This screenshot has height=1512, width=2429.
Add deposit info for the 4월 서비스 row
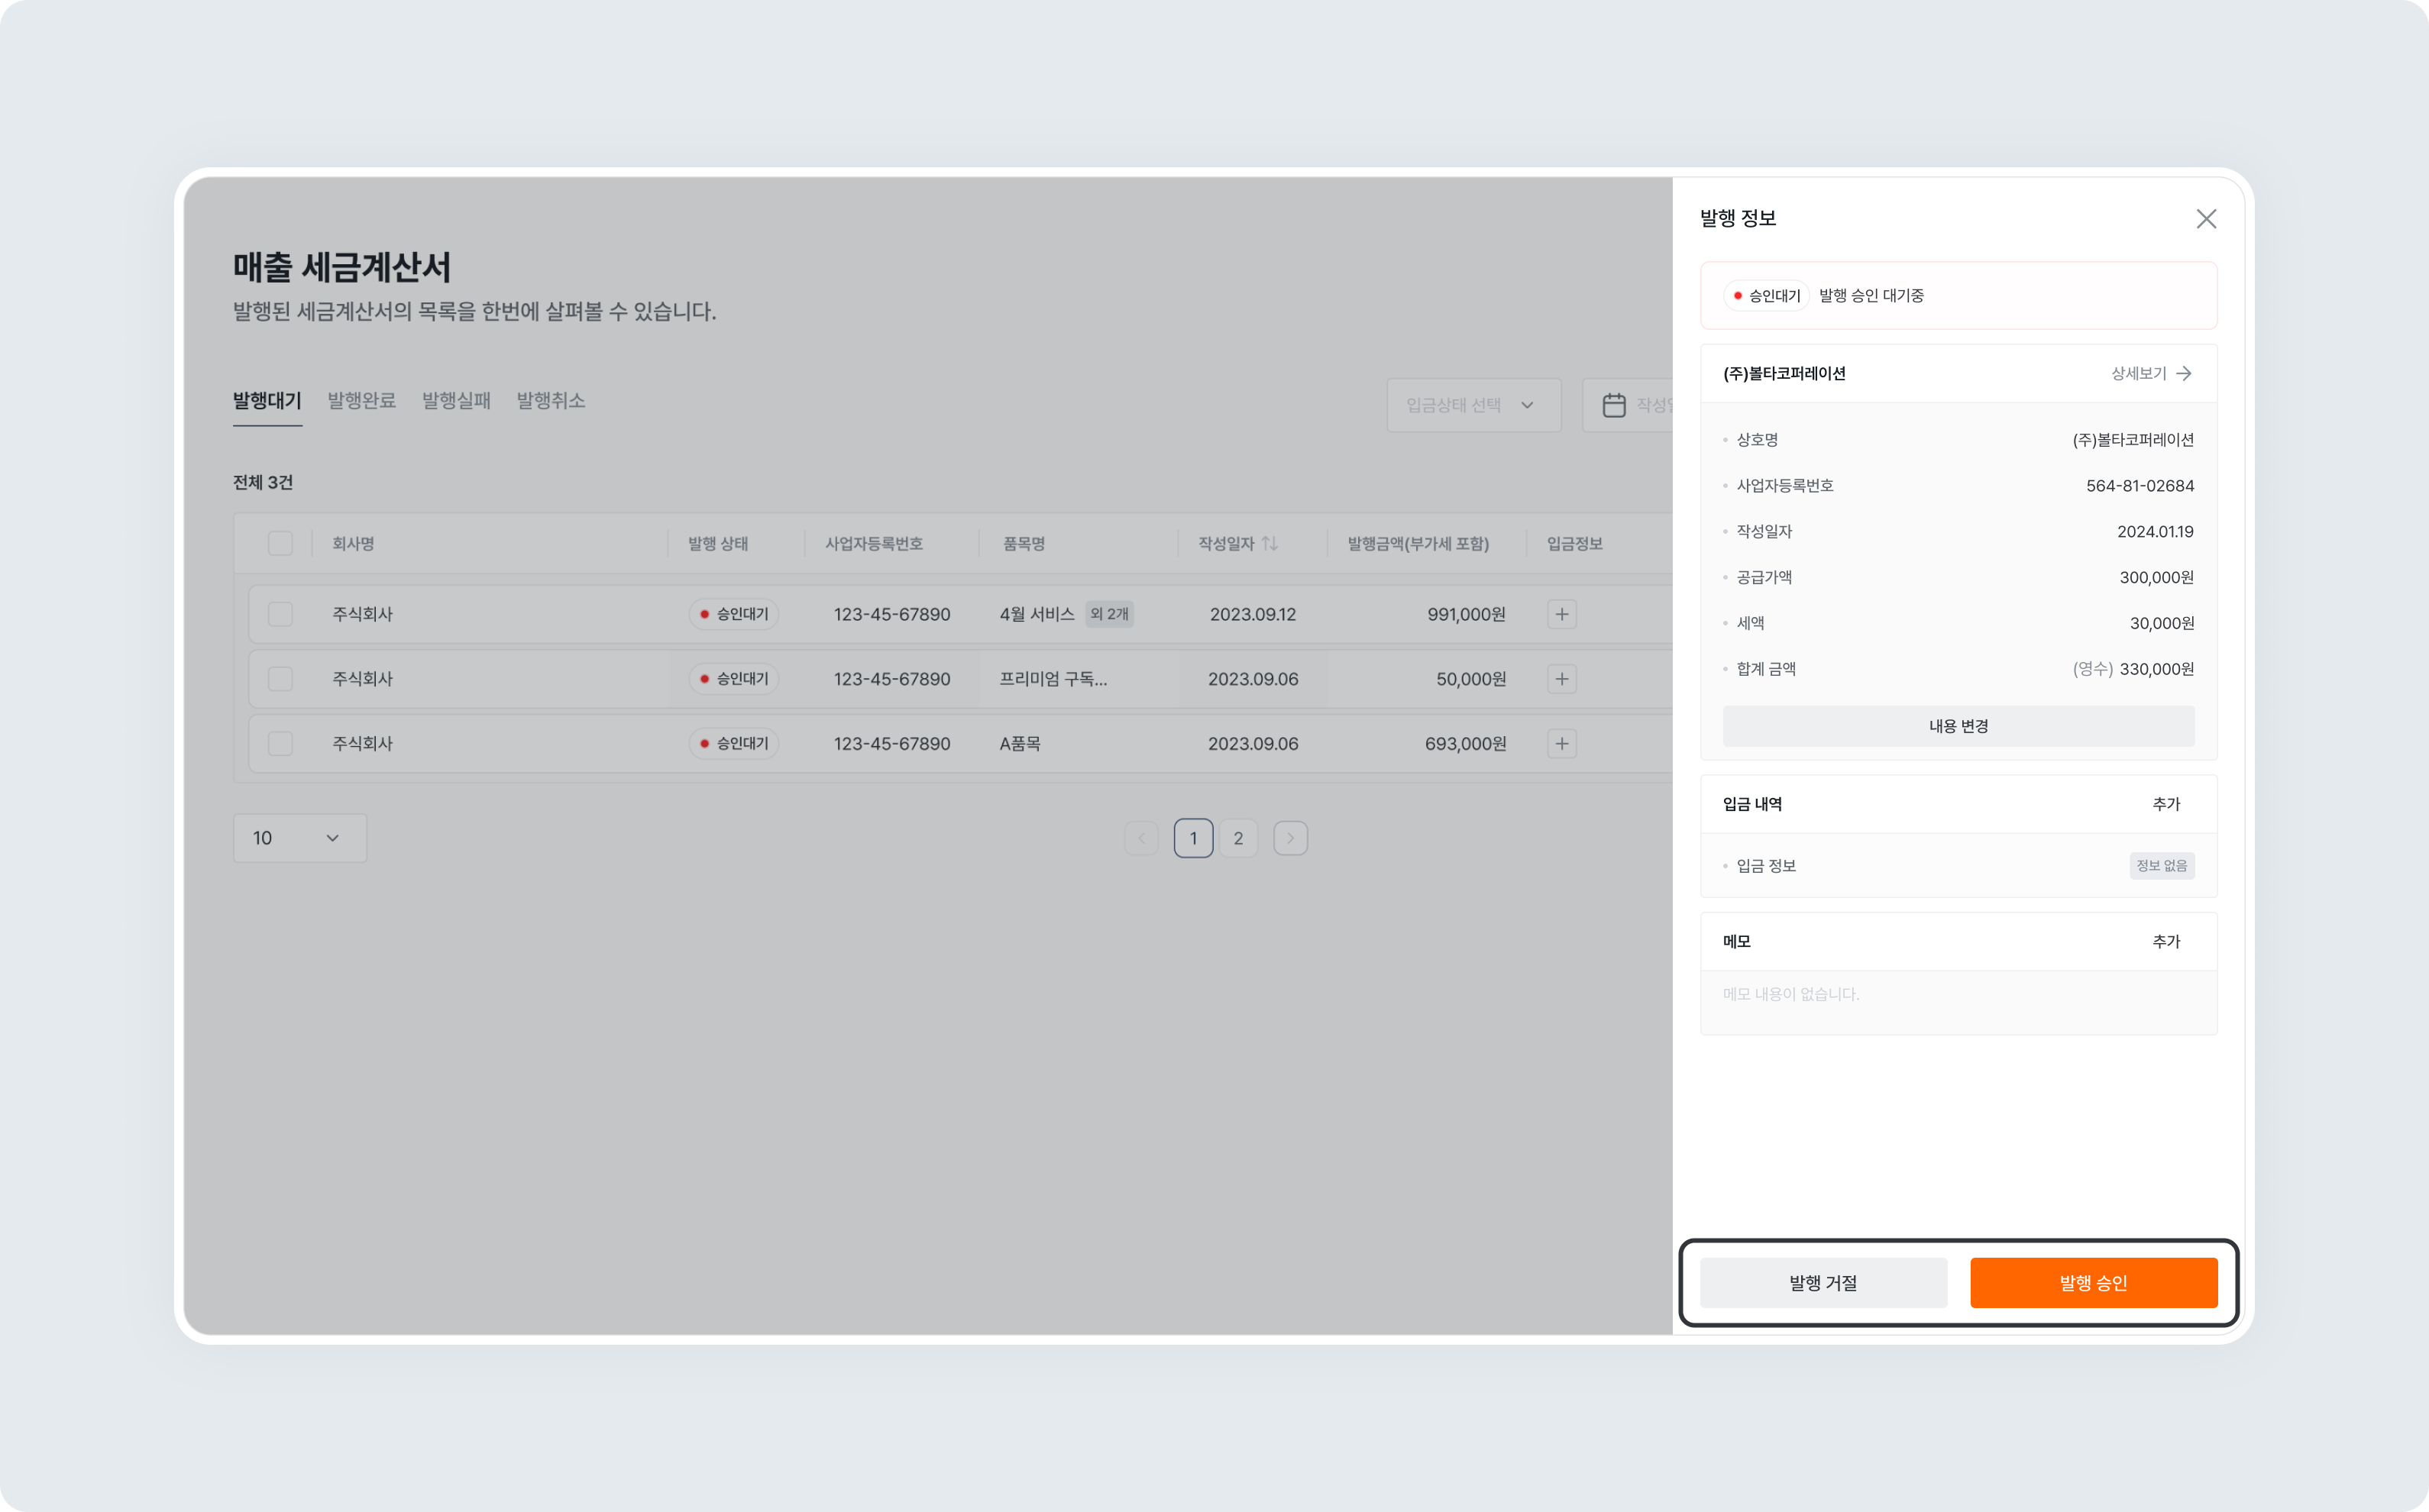[1562, 614]
